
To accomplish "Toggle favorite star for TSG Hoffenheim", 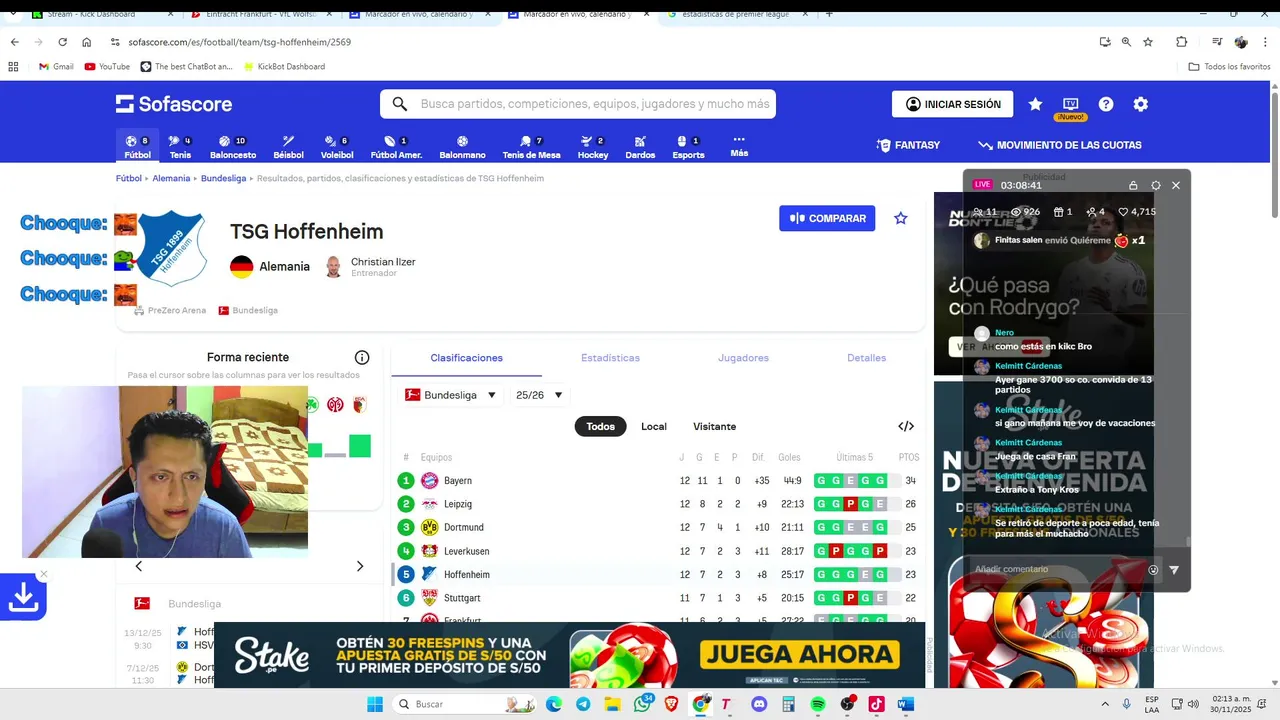I will (901, 218).
